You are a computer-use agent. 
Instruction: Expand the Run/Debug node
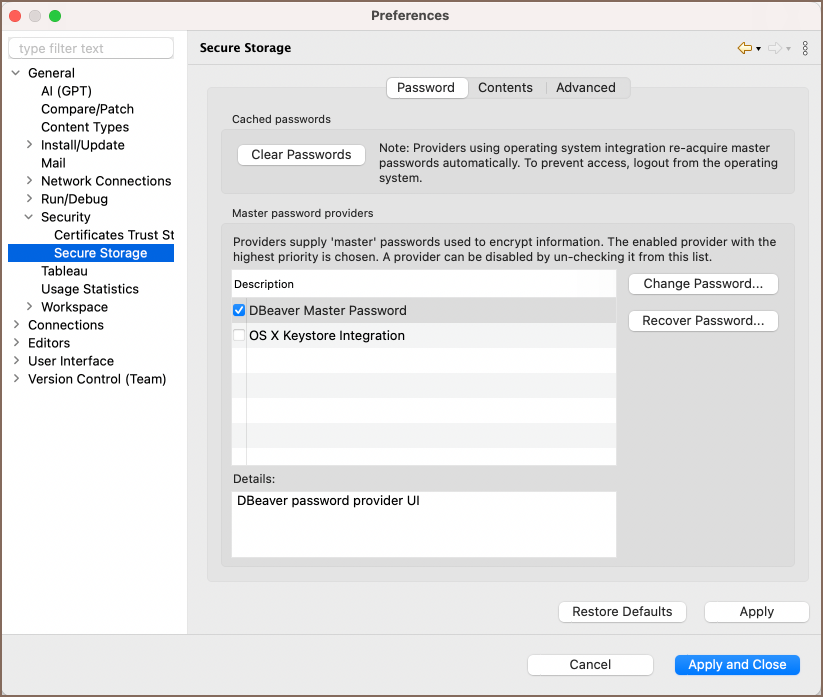point(29,199)
